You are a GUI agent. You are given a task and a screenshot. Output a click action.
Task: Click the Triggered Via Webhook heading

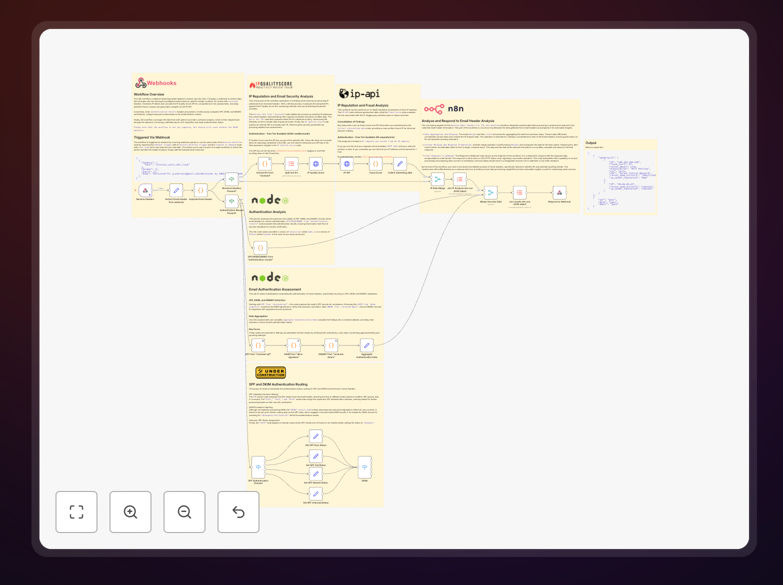click(x=152, y=137)
